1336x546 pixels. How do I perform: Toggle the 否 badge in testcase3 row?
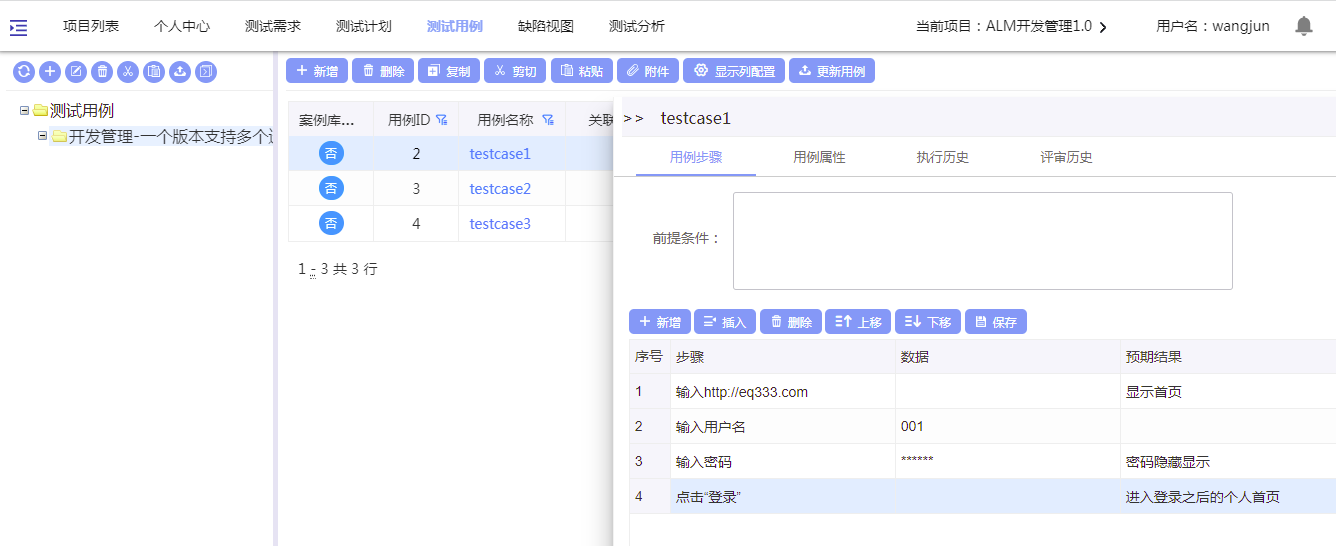[x=331, y=224]
